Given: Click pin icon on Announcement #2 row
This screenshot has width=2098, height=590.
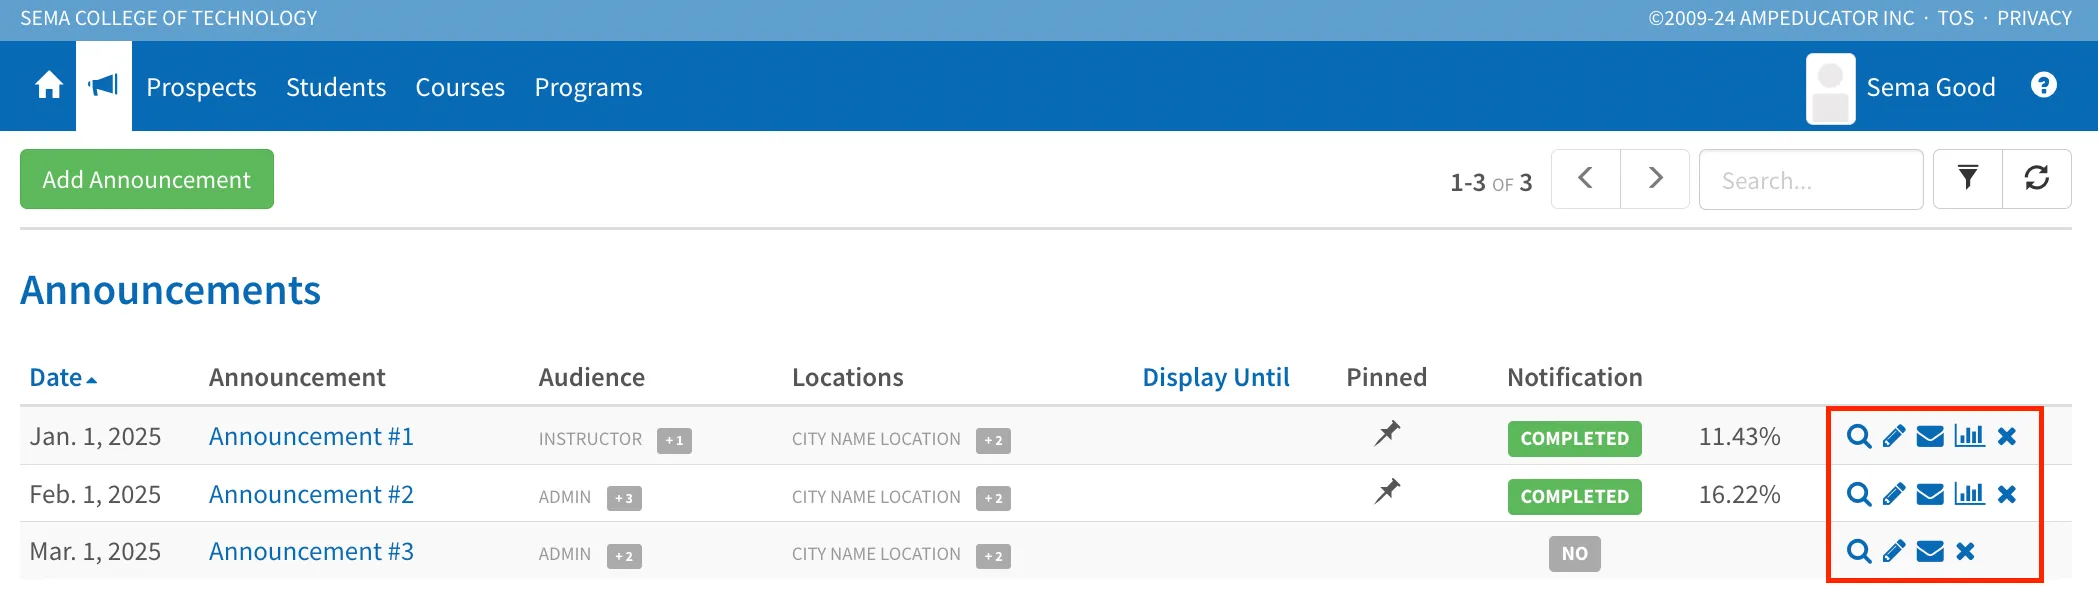Looking at the screenshot, I should (x=1387, y=492).
